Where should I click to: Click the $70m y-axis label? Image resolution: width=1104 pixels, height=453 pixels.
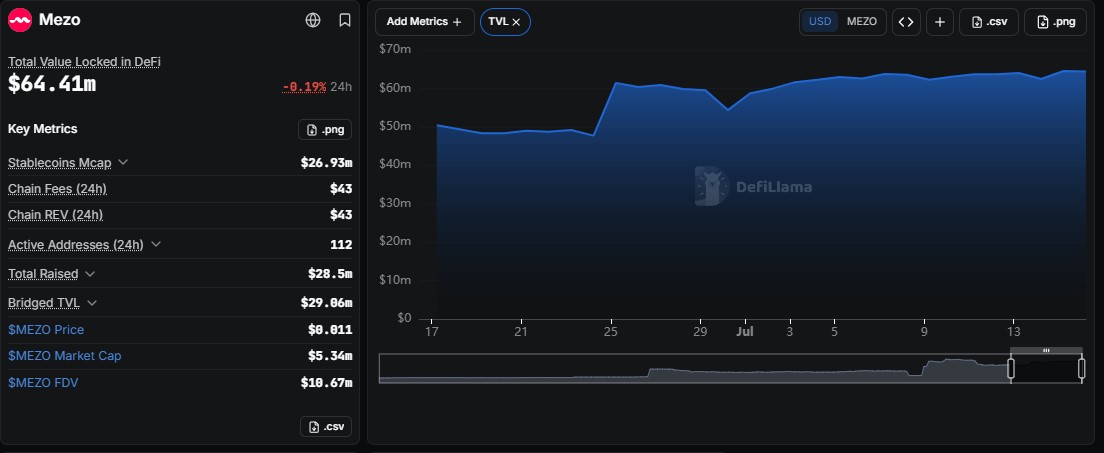coord(395,49)
